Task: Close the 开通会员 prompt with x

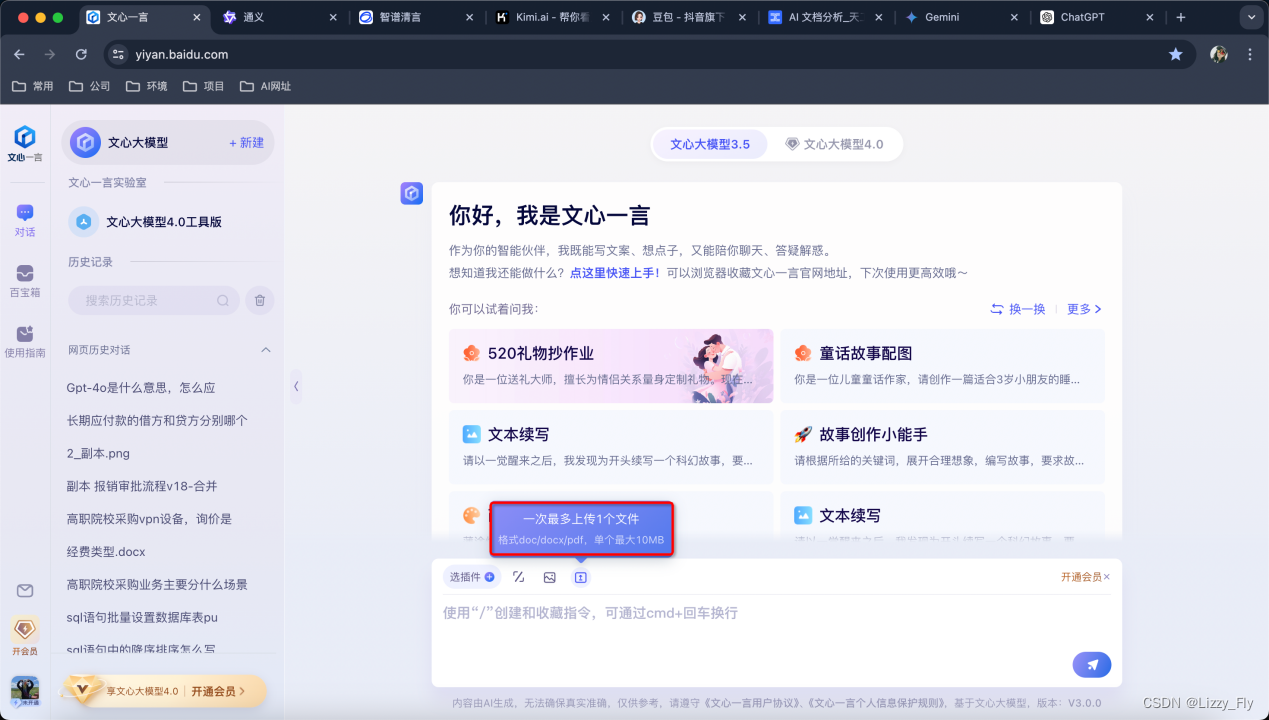Action: pyautogui.click(x=1107, y=577)
